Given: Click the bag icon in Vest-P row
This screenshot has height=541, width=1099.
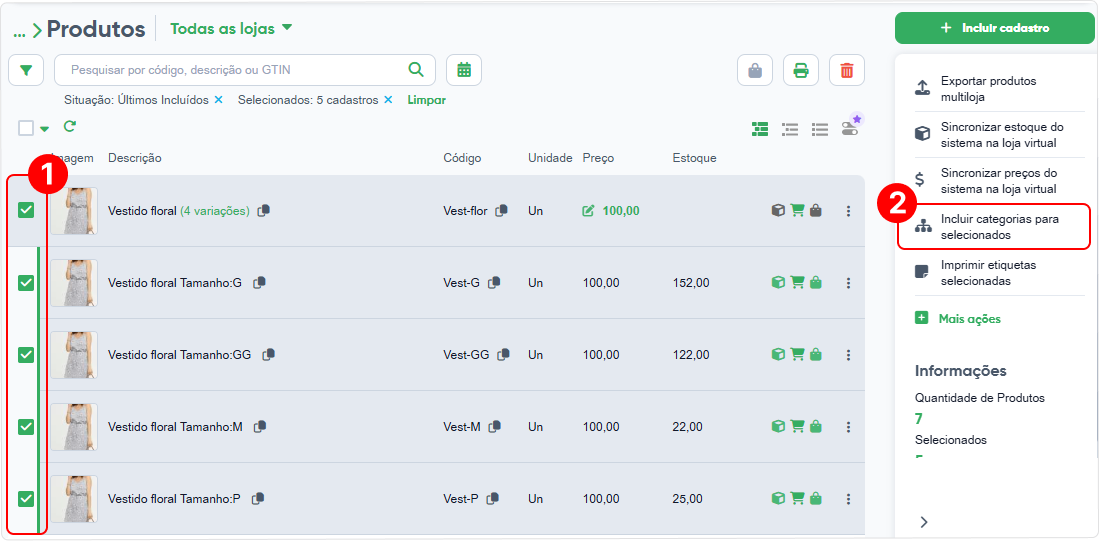Looking at the screenshot, I should pyautogui.click(x=816, y=499).
